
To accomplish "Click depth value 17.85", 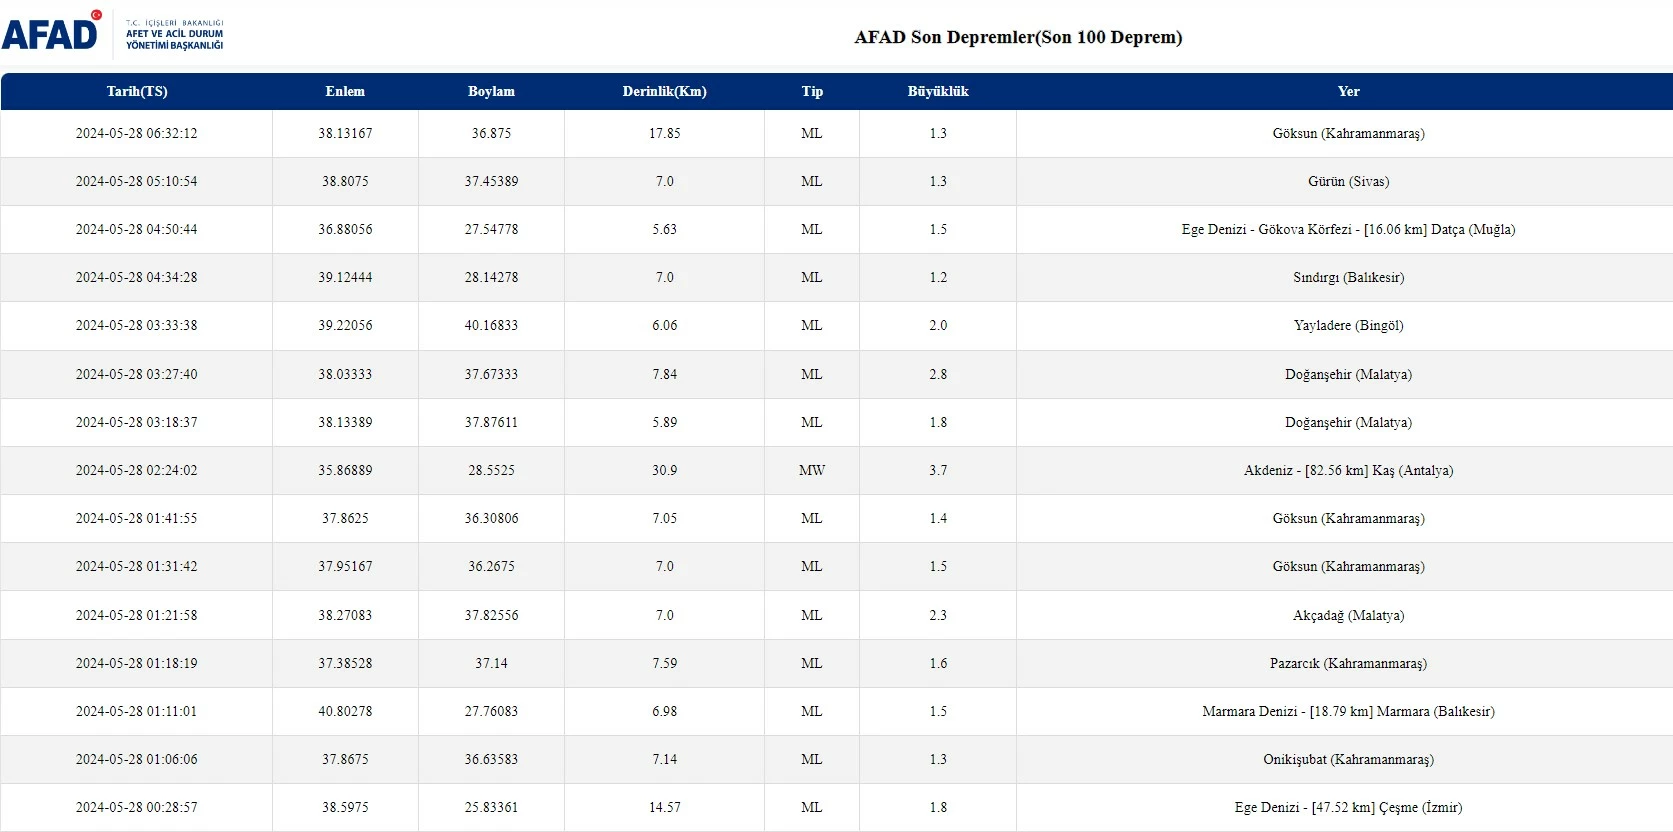I will pos(664,133).
